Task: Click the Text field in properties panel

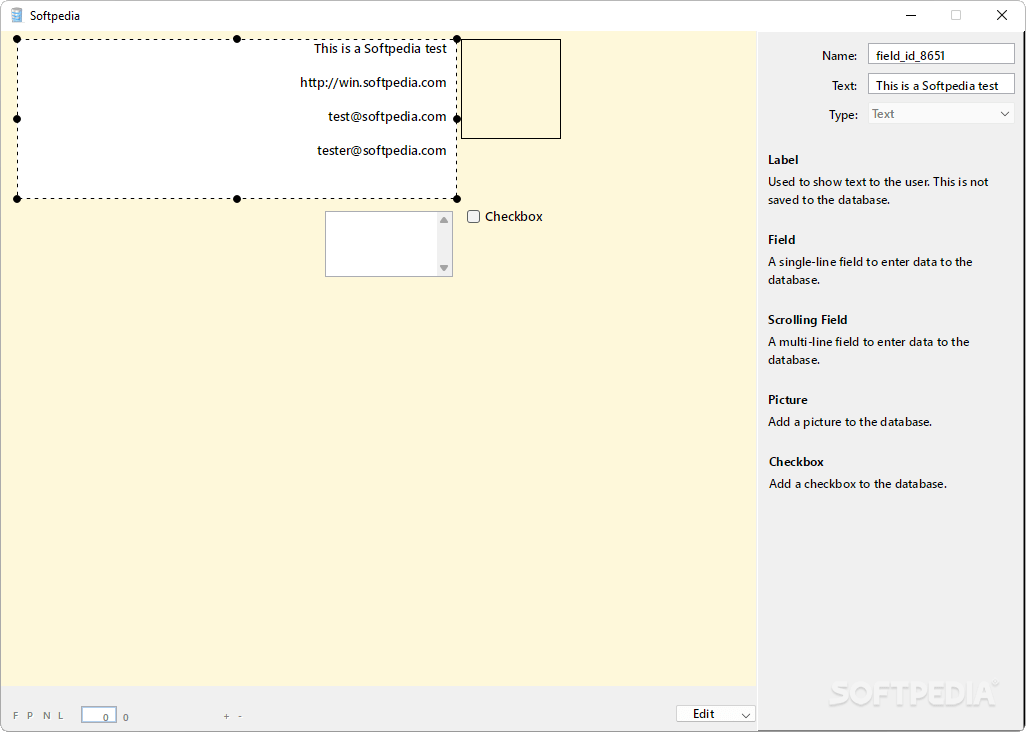Action: (941, 85)
